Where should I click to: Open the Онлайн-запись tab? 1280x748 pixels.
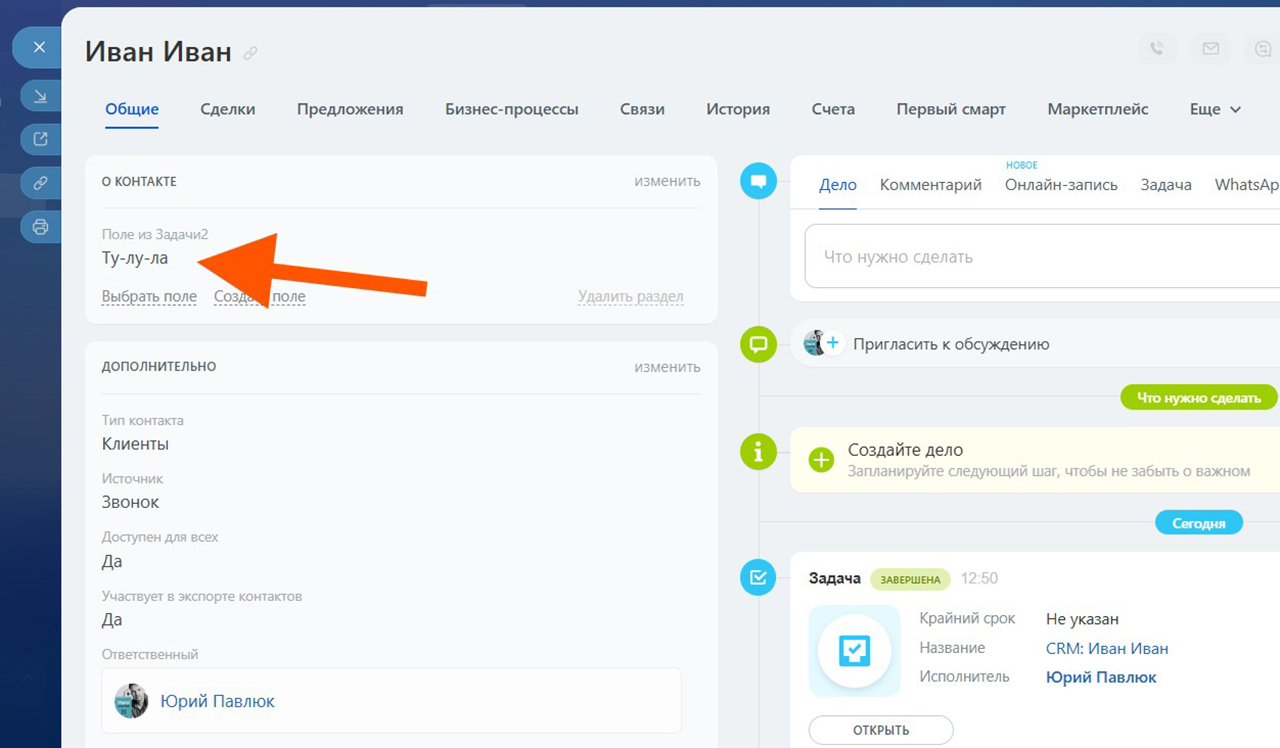(x=1061, y=184)
